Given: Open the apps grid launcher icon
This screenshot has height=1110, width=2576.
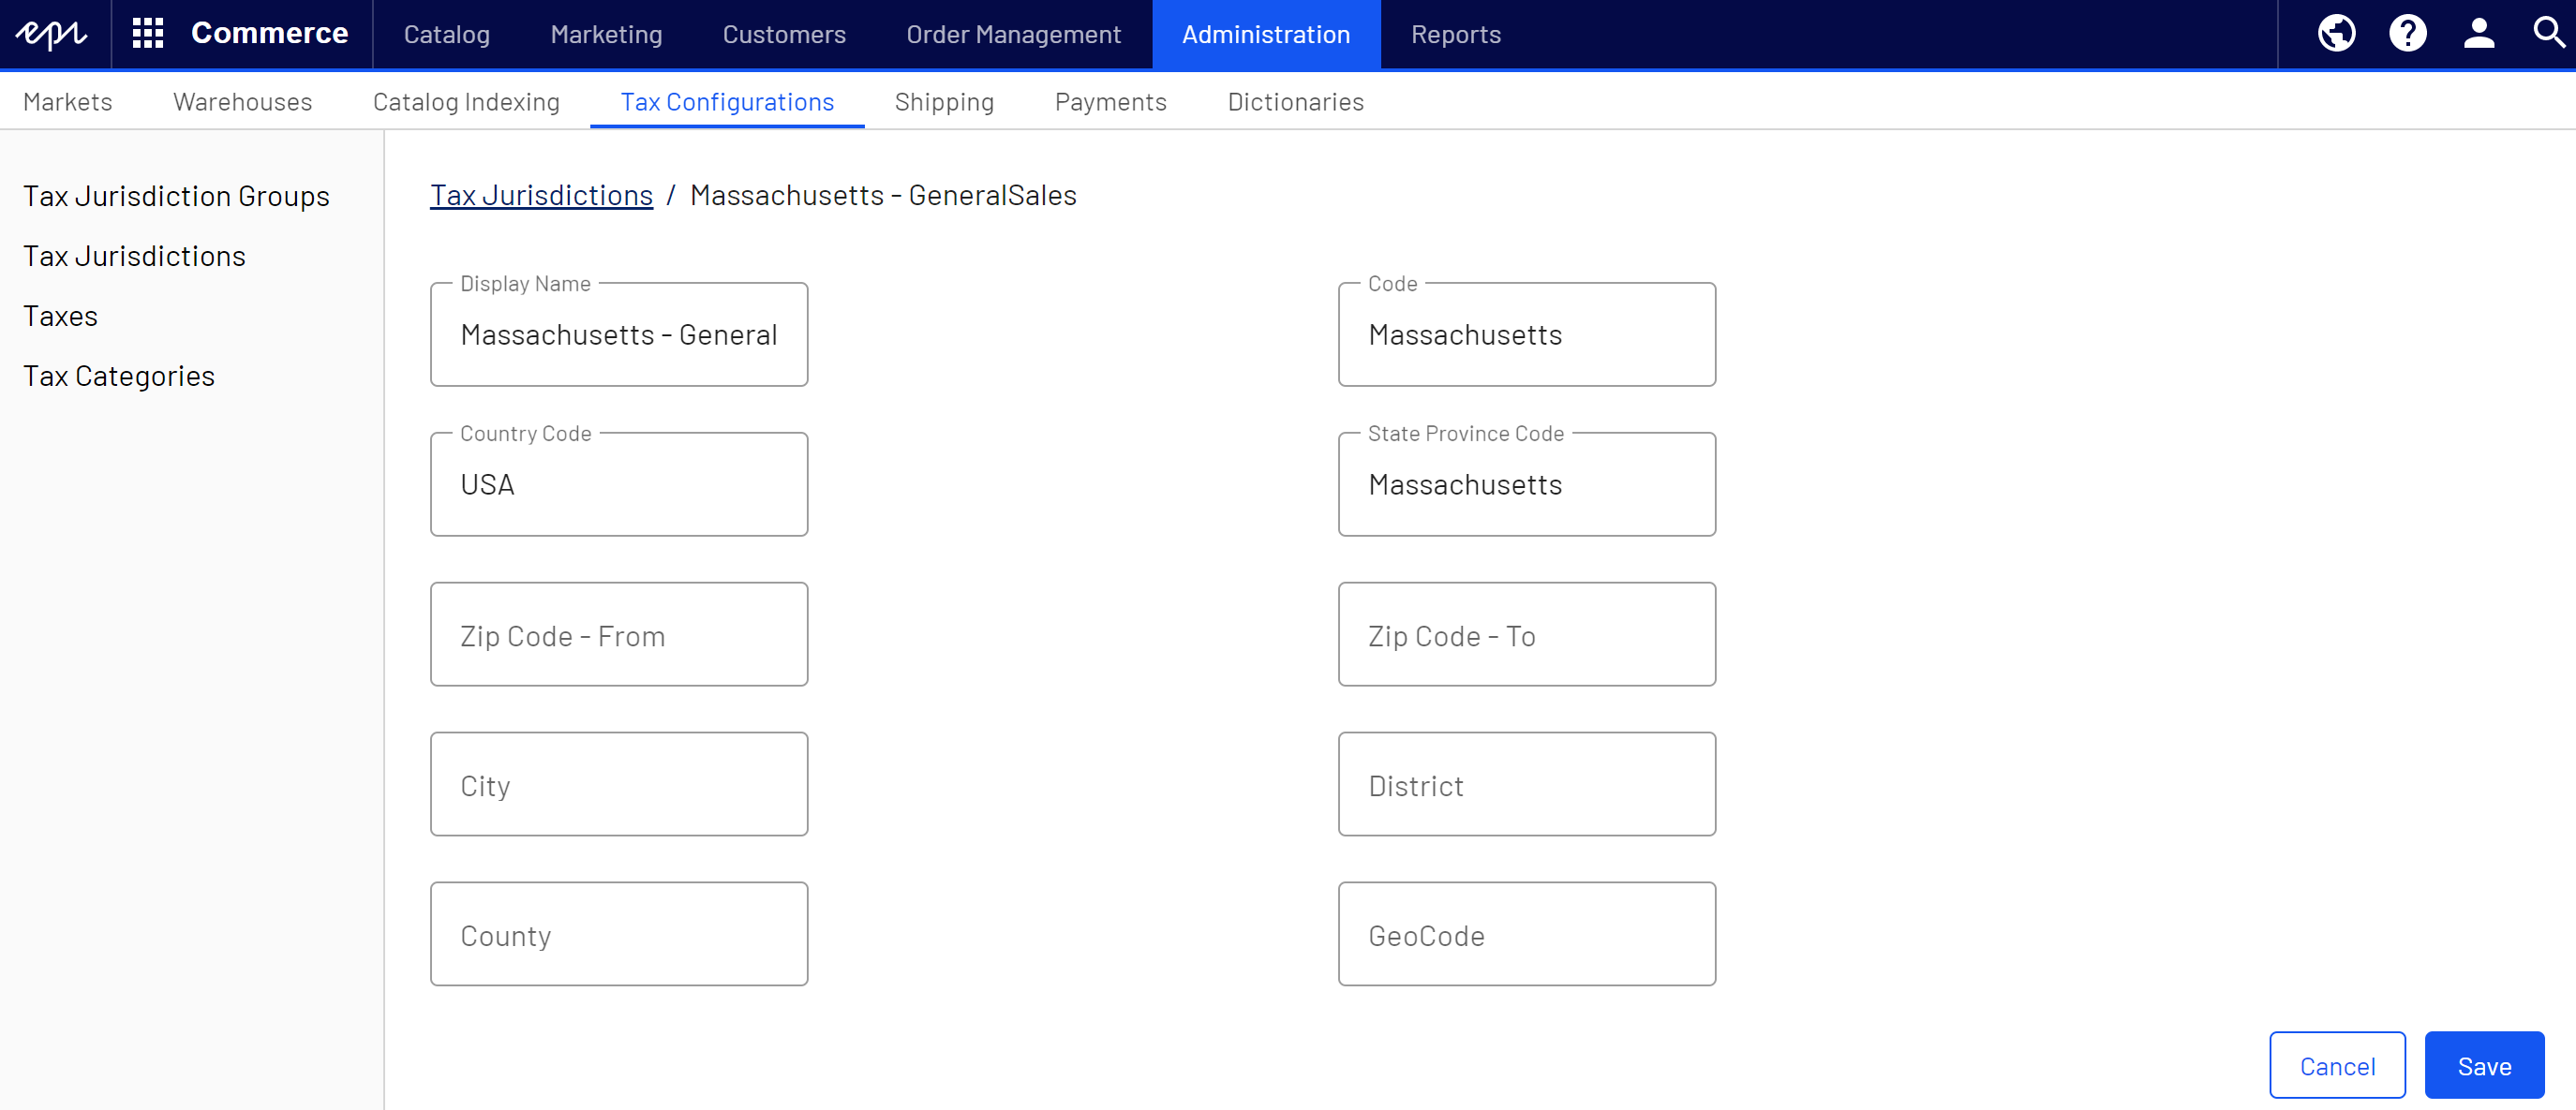Looking at the screenshot, I should (x=148, y=34).
